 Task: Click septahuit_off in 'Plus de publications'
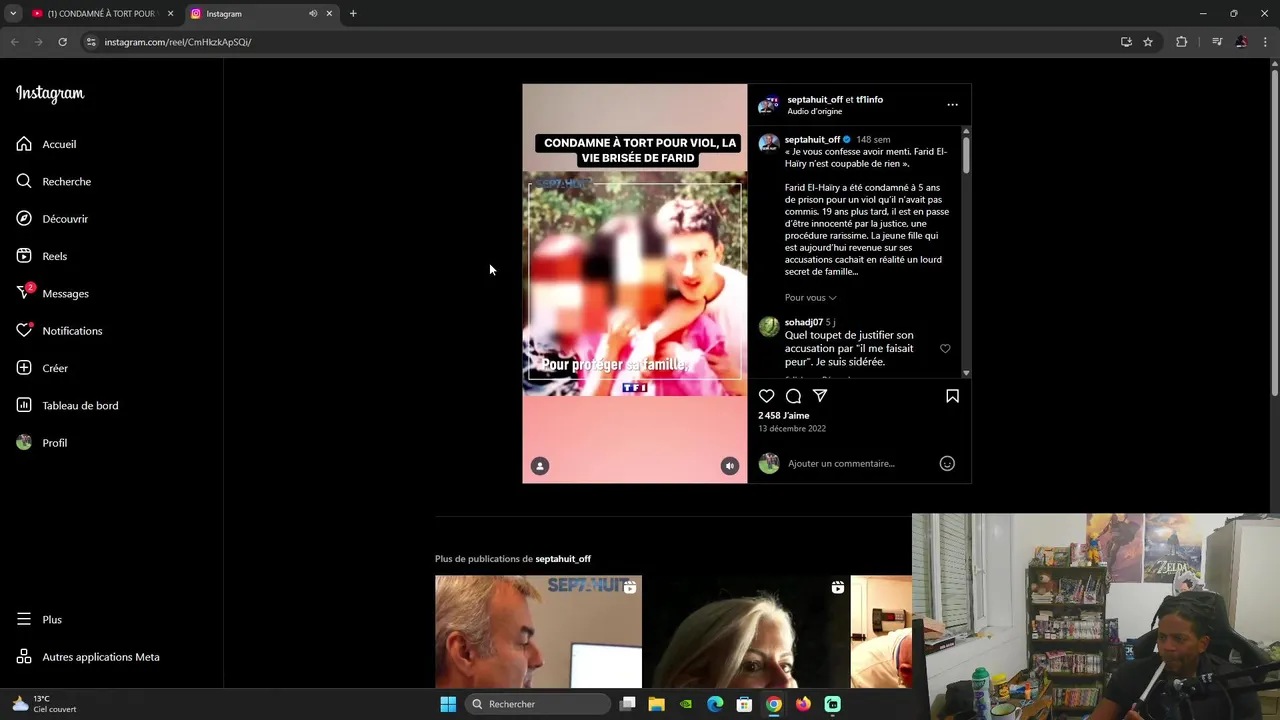[x=563, y=559]
